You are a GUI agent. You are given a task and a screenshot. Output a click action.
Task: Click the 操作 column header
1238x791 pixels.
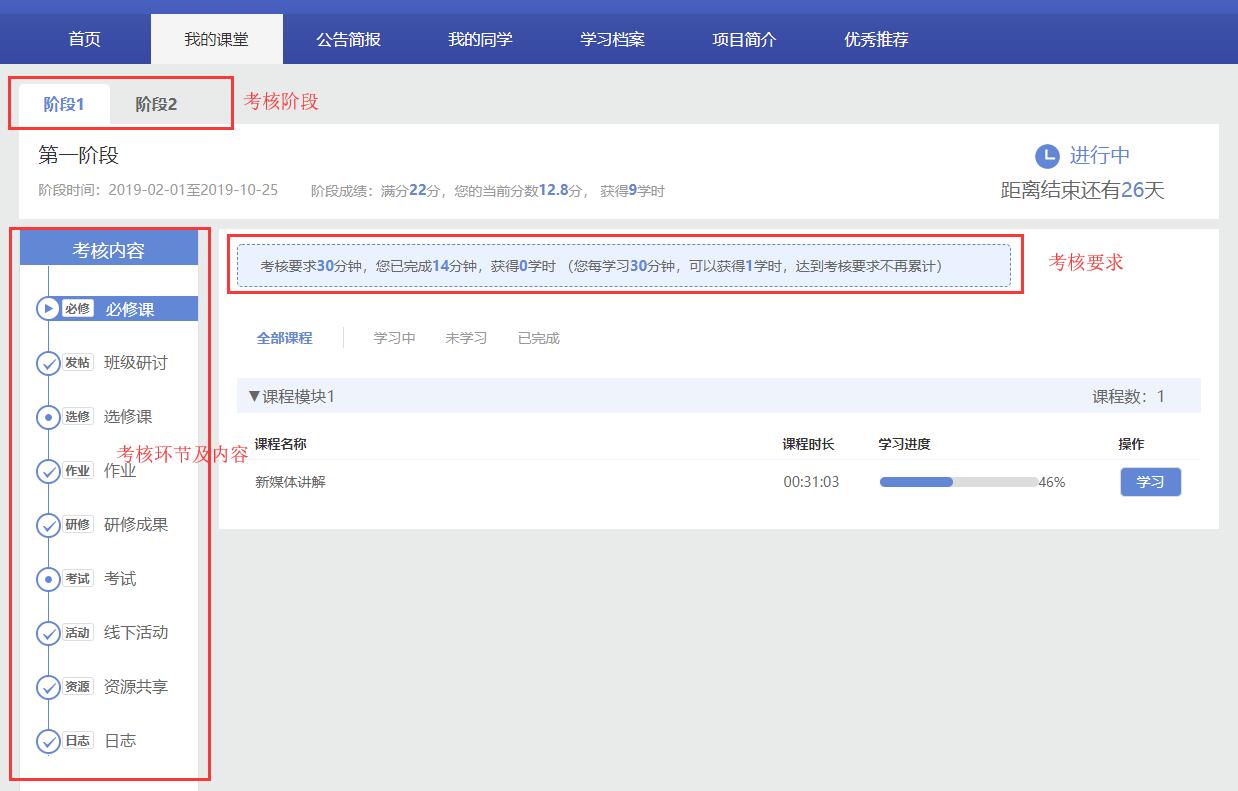(x=1131, y=444)
